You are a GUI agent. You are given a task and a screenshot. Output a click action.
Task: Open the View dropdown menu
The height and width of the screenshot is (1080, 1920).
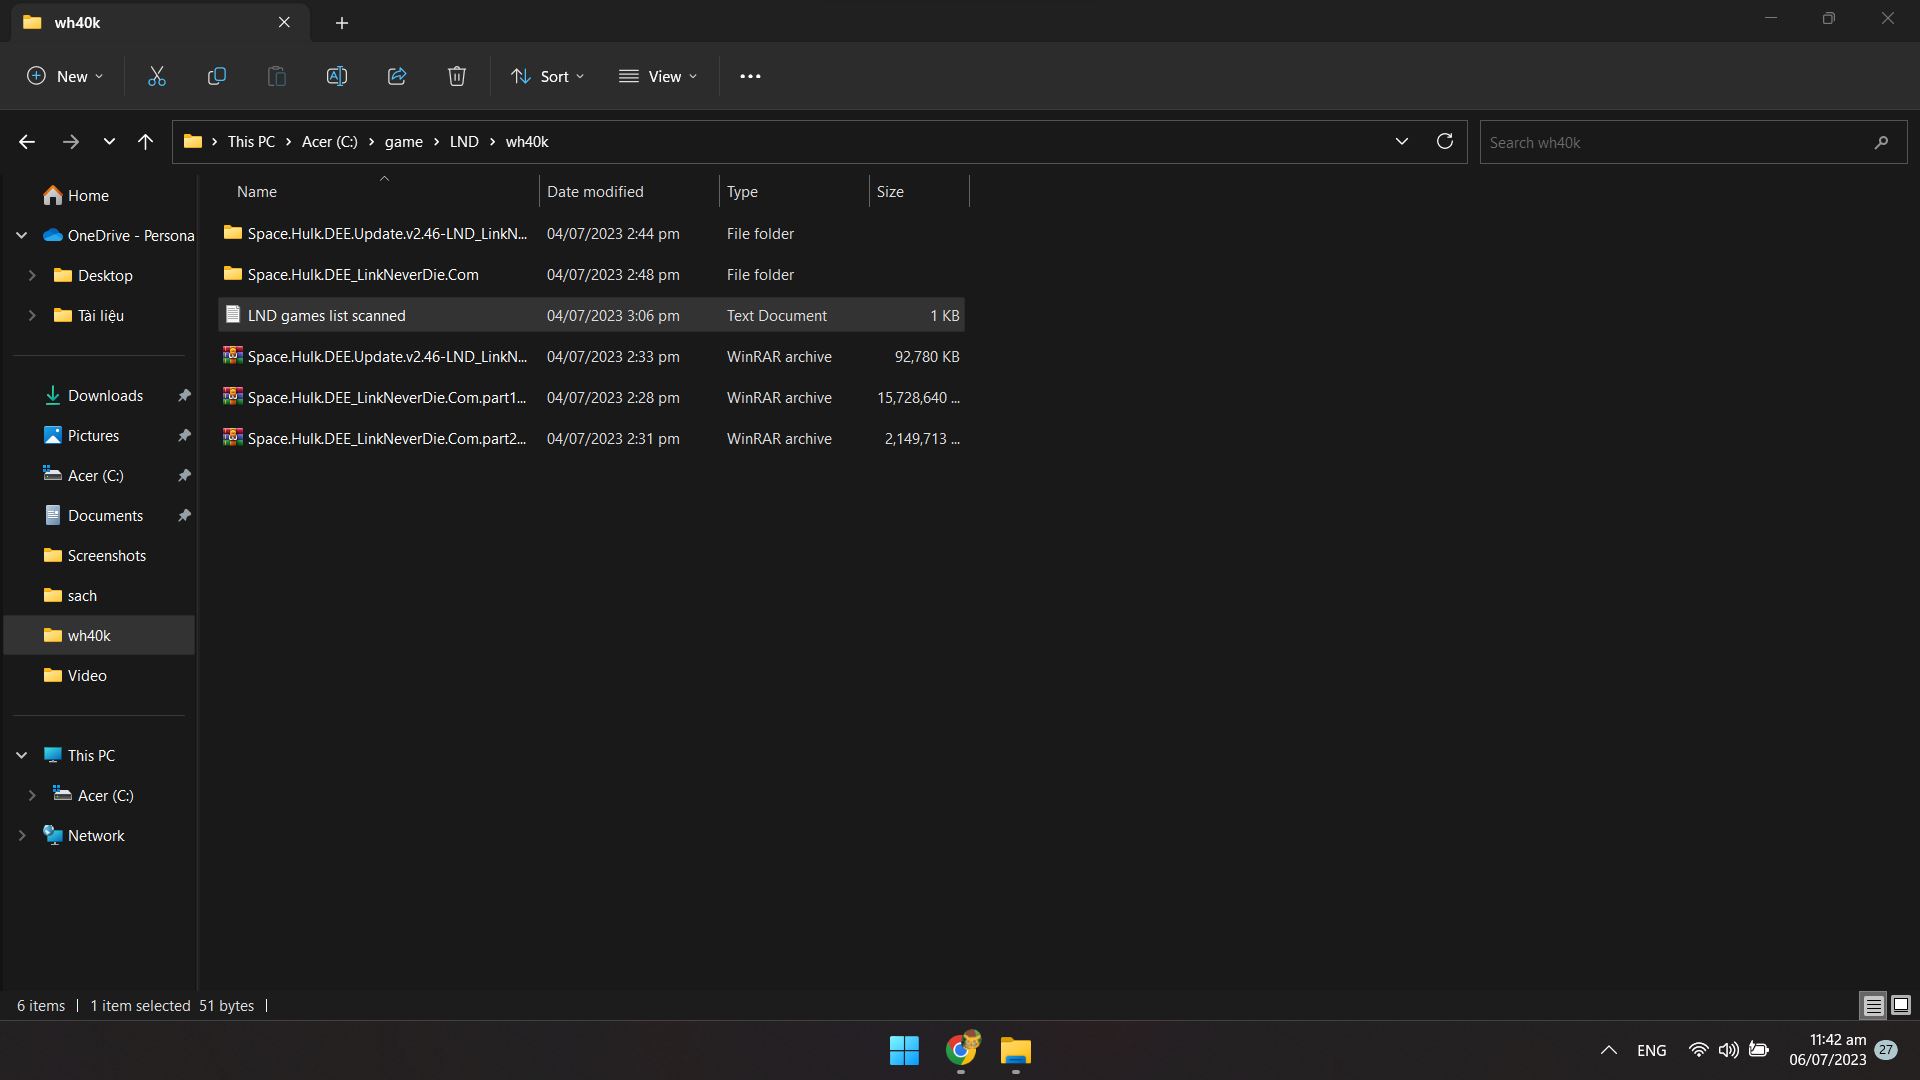pyautogui.click(x=658, y=76)
